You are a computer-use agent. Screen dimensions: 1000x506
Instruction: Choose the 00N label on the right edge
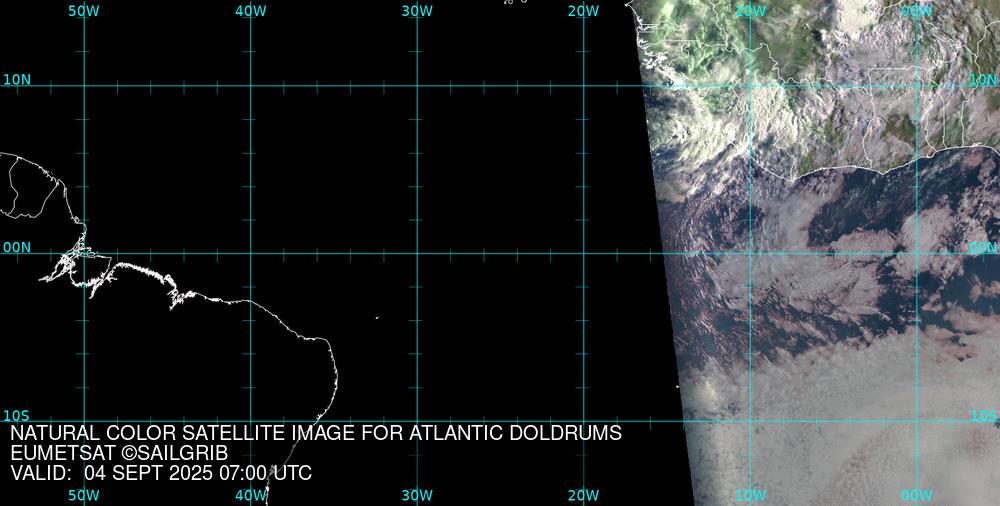coord(983,248)
